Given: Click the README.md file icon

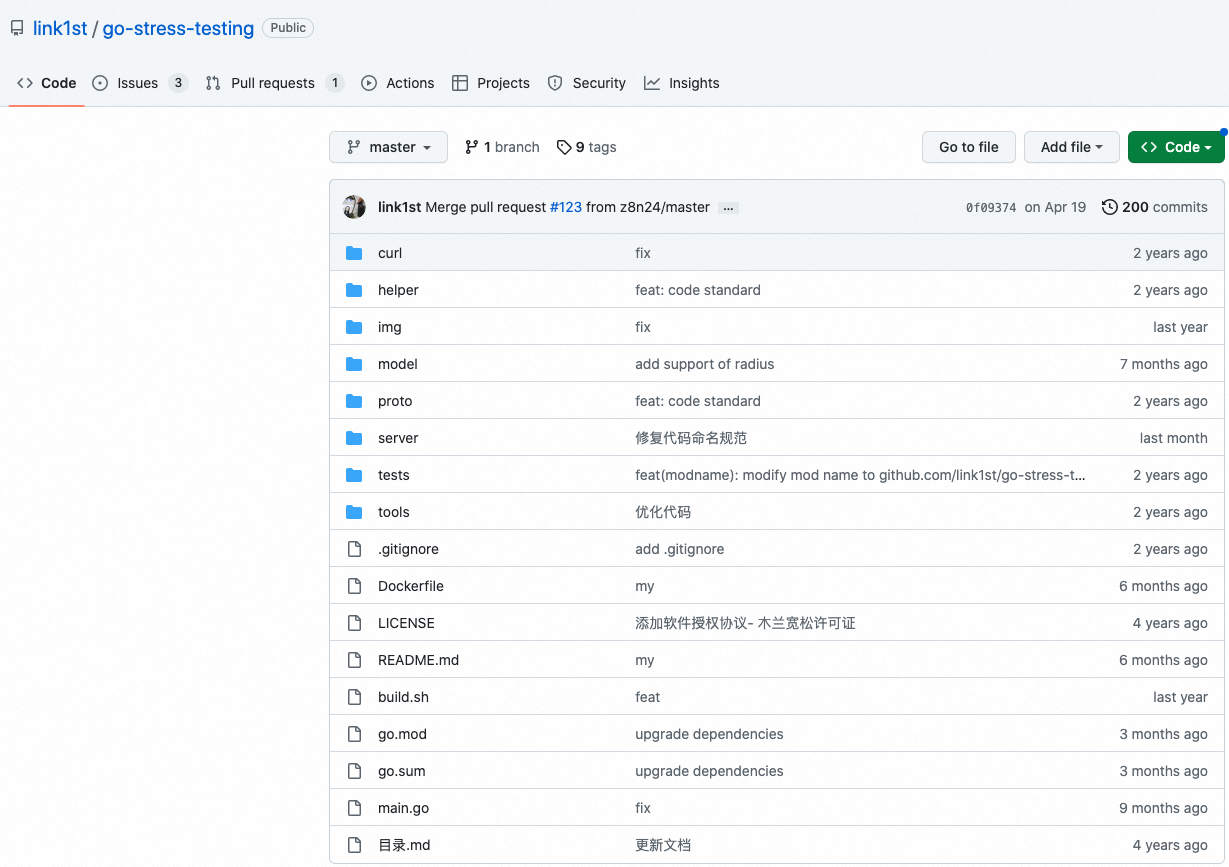Looking at the screenshot, I should click(354, 660).
